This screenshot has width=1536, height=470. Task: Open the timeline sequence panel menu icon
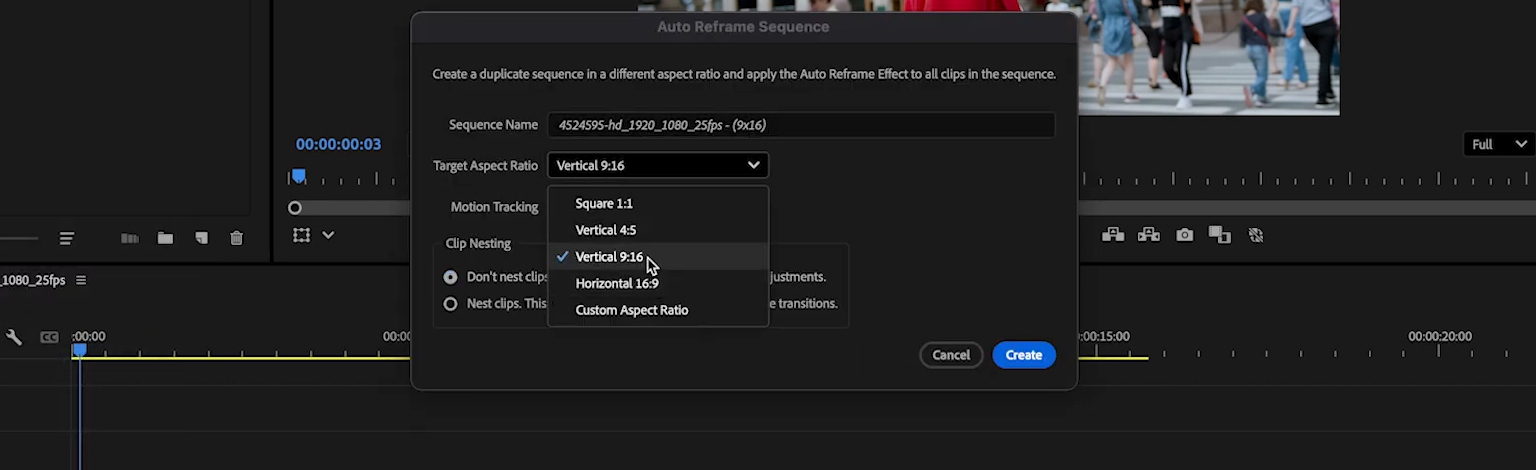click(81, 280)
